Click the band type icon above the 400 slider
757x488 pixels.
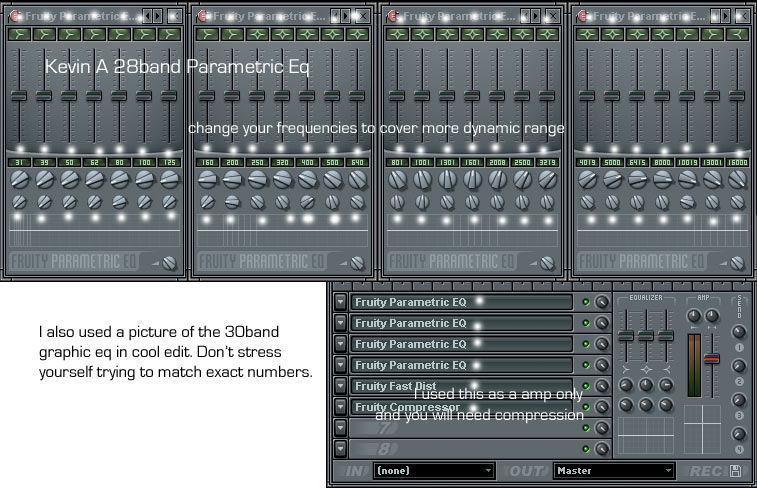tap(307, 34)
